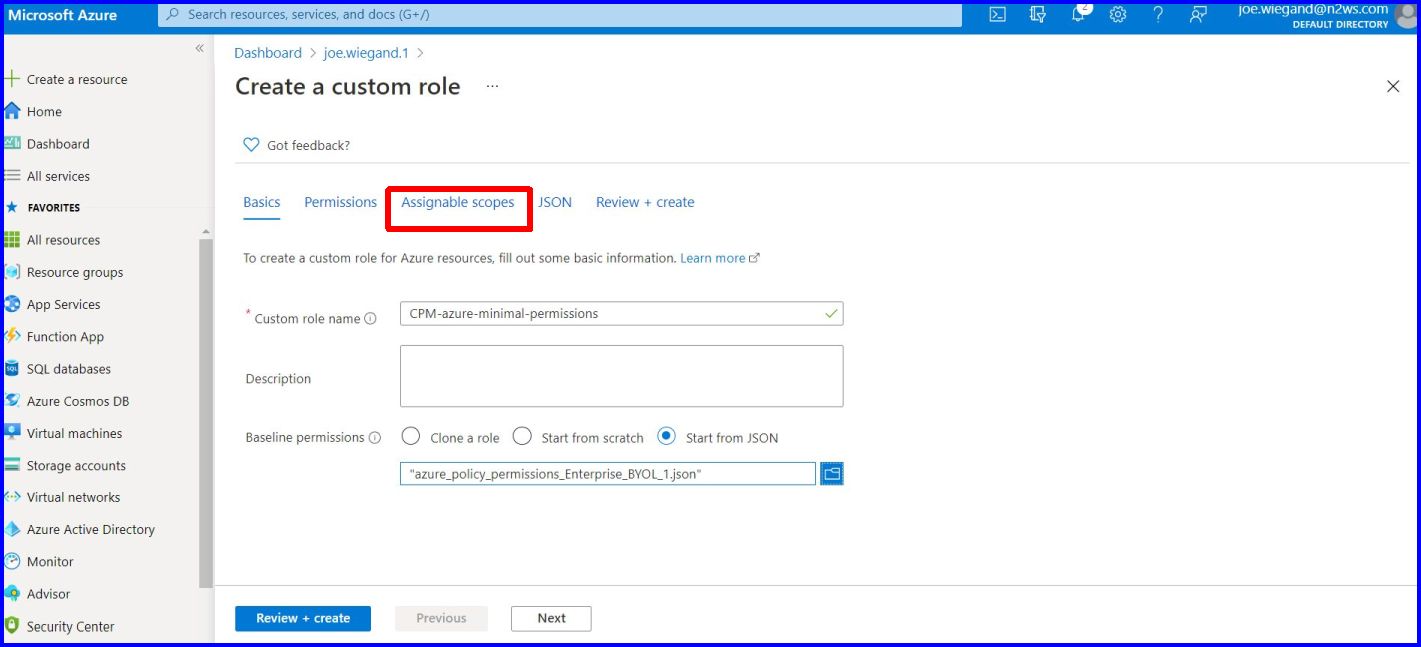
Task: Click the Review + create button
Action: 303,618
